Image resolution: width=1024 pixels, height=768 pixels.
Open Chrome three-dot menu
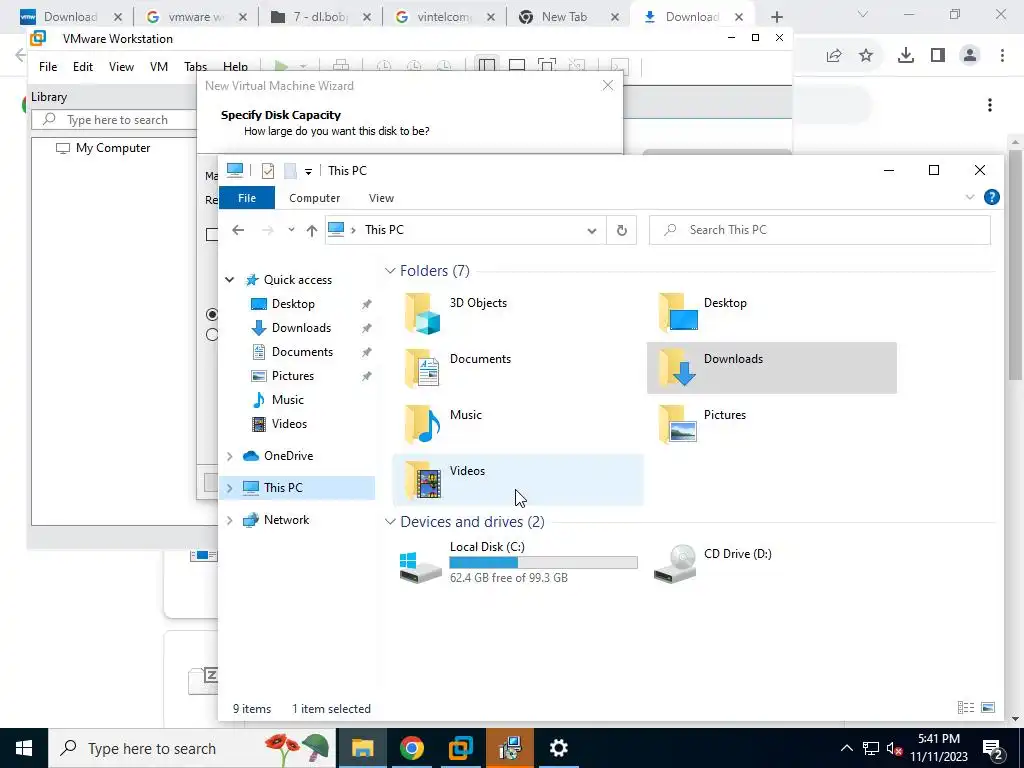1002,56
